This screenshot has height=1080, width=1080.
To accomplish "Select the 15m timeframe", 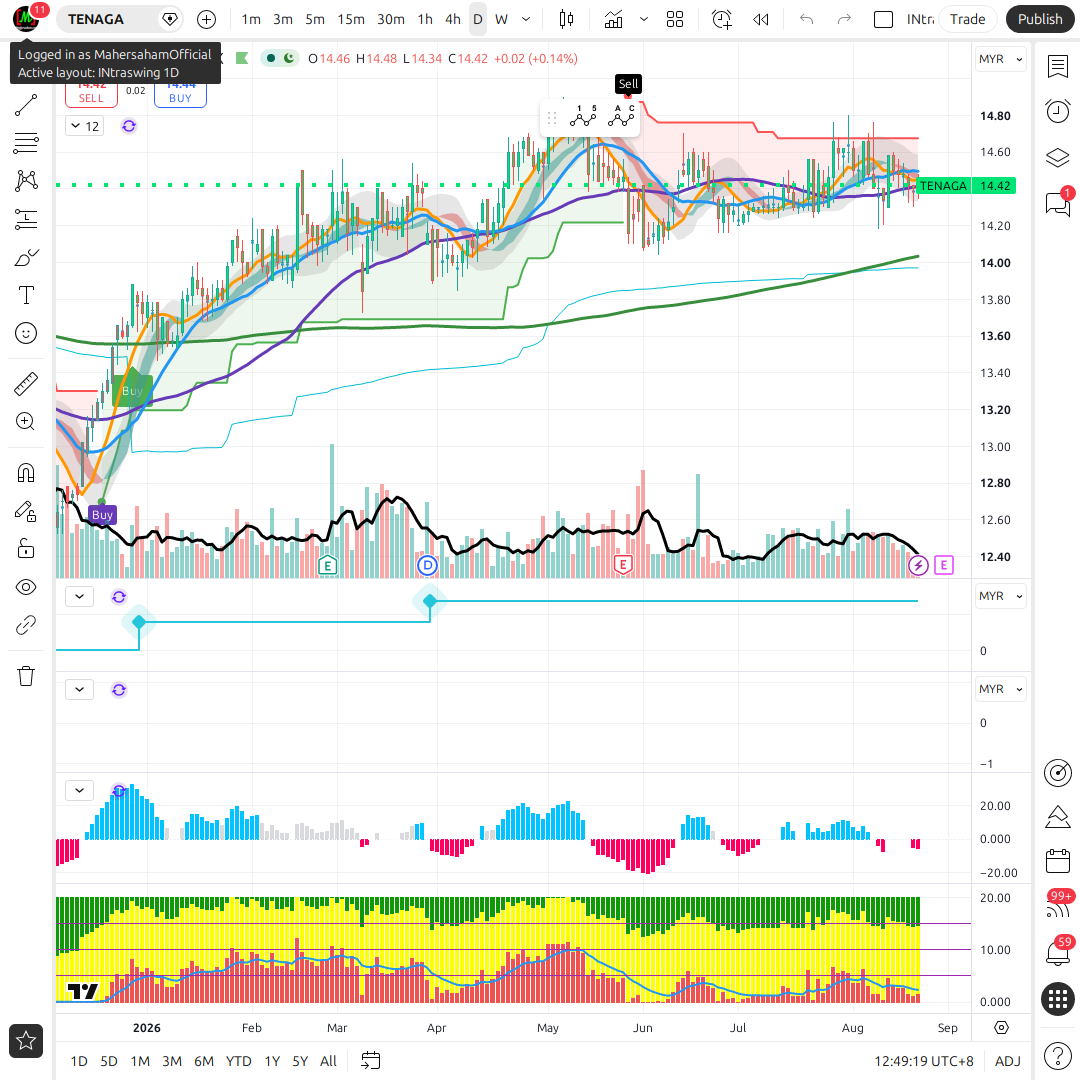I will click(x=351, y=19).
